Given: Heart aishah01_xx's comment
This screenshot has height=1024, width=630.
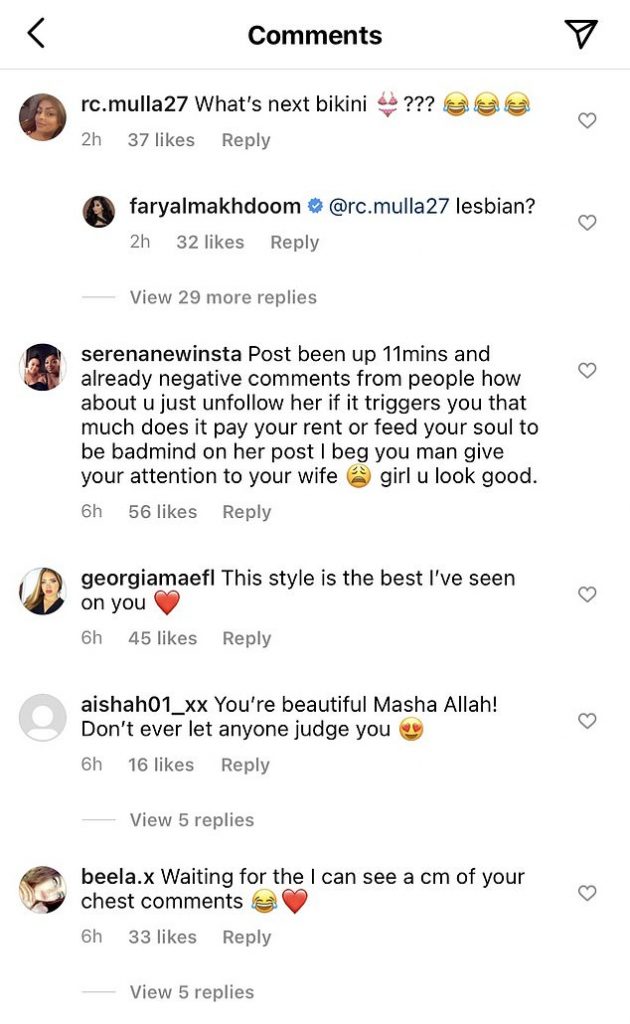Looking at the screenshot, I should [x=588, y=721].
